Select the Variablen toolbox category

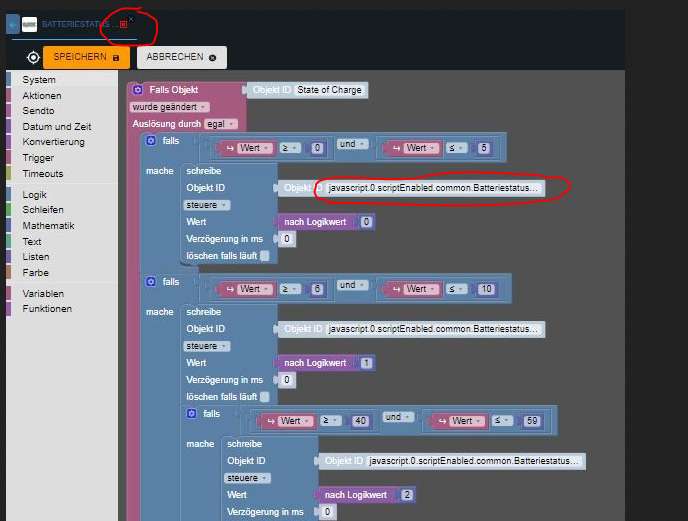click(x=43, y=294)
